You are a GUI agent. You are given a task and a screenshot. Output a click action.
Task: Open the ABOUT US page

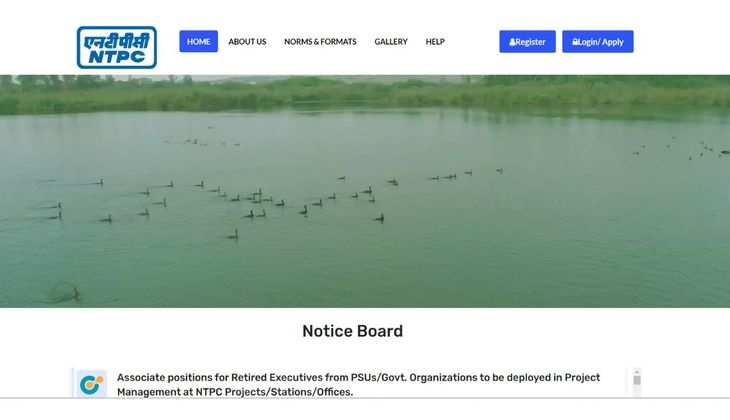247,41
